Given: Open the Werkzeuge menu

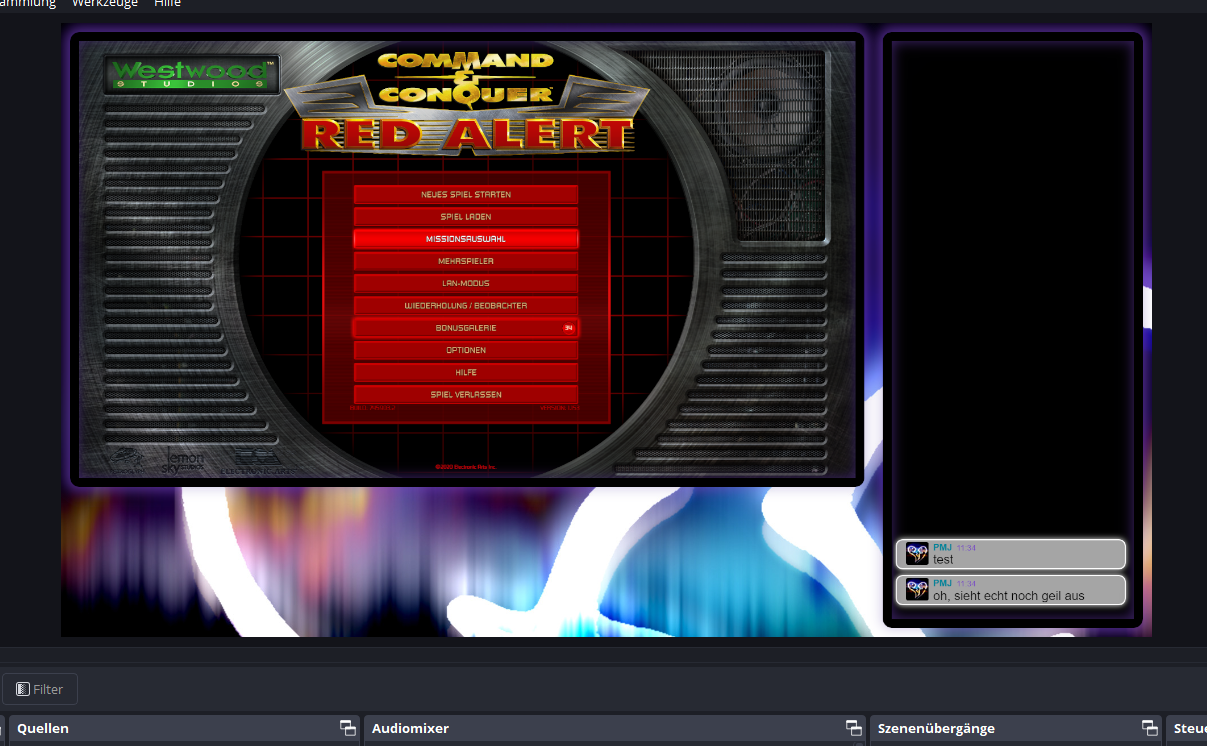Looking at the screenshot, I should tap(105, 4).
